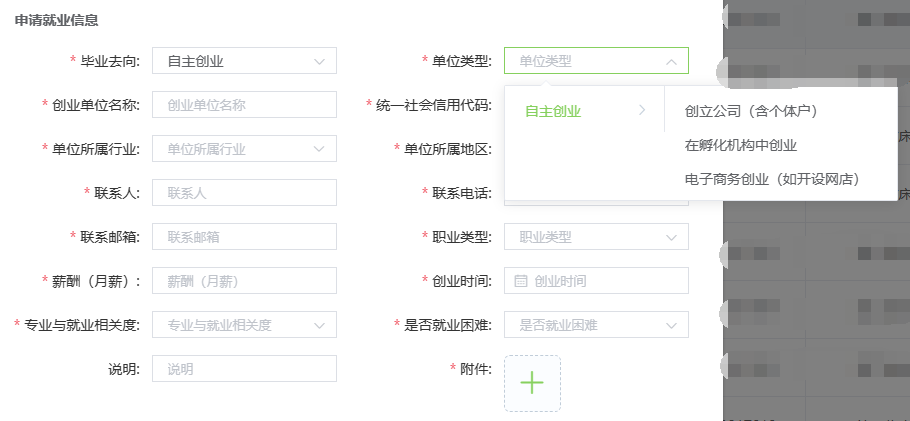910x421 pixels.
Task: Click the 联系邮箱 input box
Action: click(x=244, y=237)
